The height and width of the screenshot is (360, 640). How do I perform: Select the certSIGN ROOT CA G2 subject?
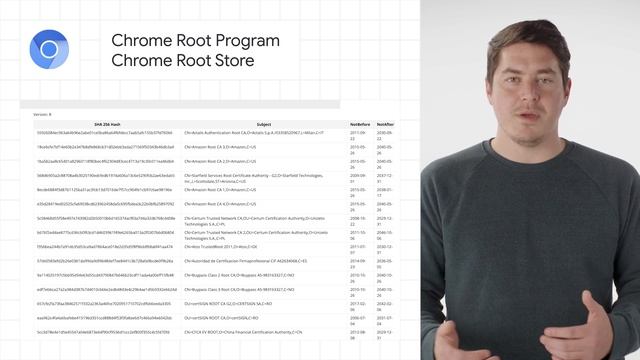pyautogui.click(x=228, y=304)
